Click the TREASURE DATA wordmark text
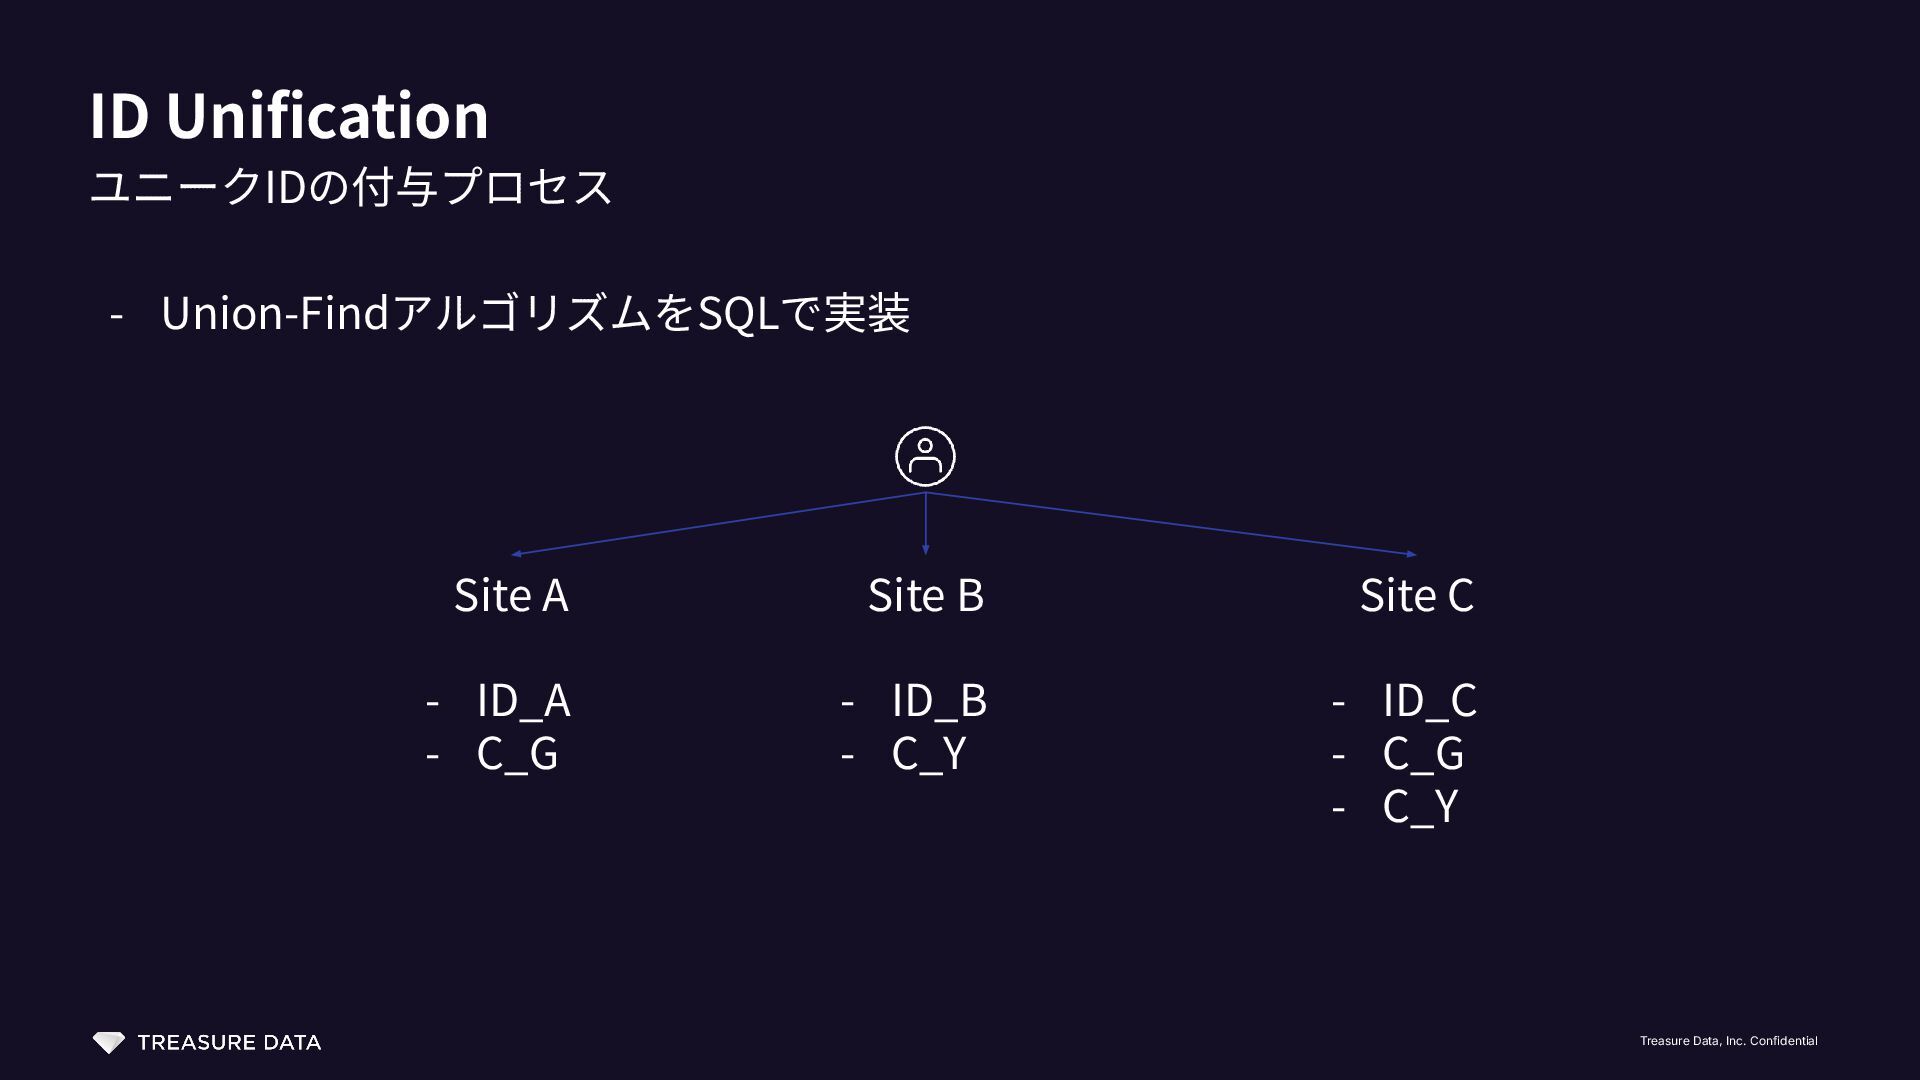Screen dimensions: 1920x1080 tap(229, 1043)
